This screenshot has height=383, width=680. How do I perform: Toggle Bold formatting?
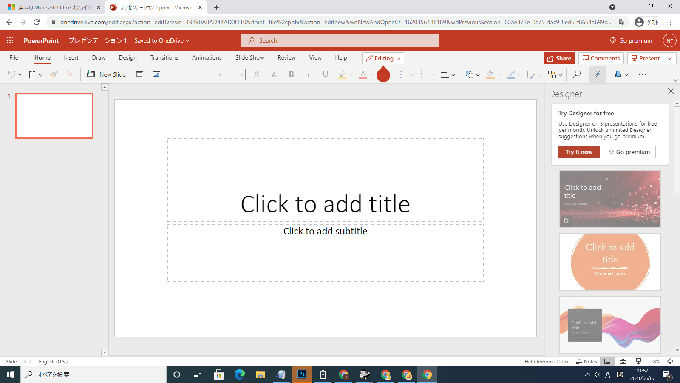pyautogui.click(x=291, y=75)
